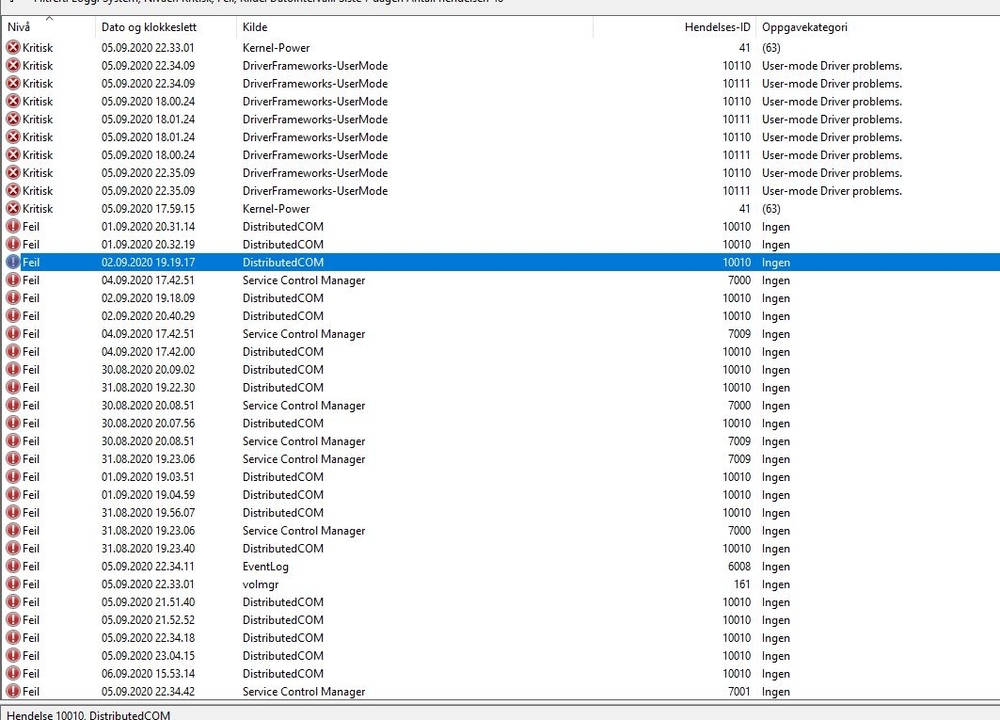The width and height of the screenshot is (1000, 720).
Task: Click error icon of 02.09.2020 20.40.29 row
Action: (x=13, y=315)
